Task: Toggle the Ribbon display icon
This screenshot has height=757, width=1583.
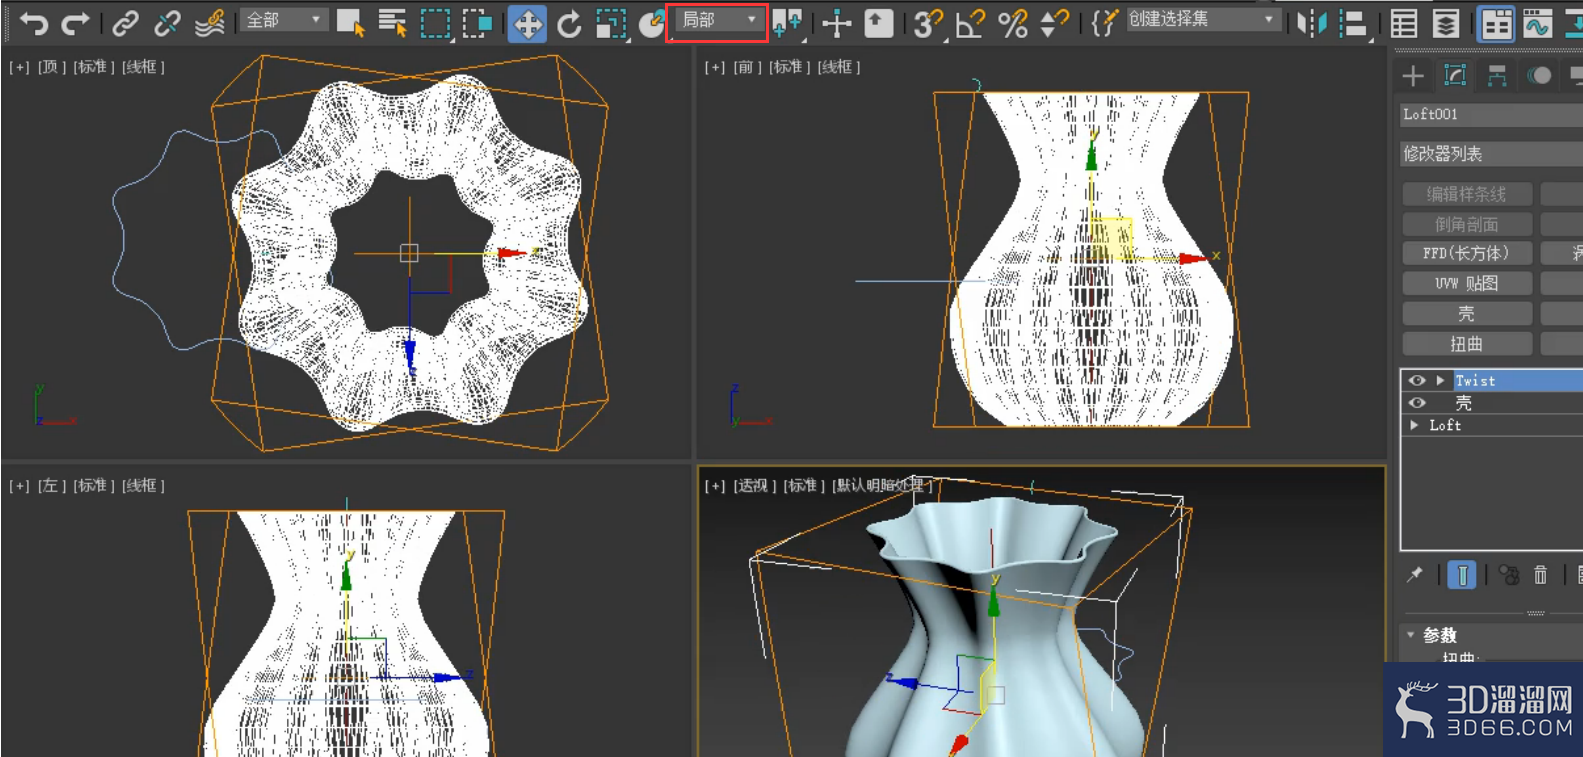Action: coord(1496,23)
